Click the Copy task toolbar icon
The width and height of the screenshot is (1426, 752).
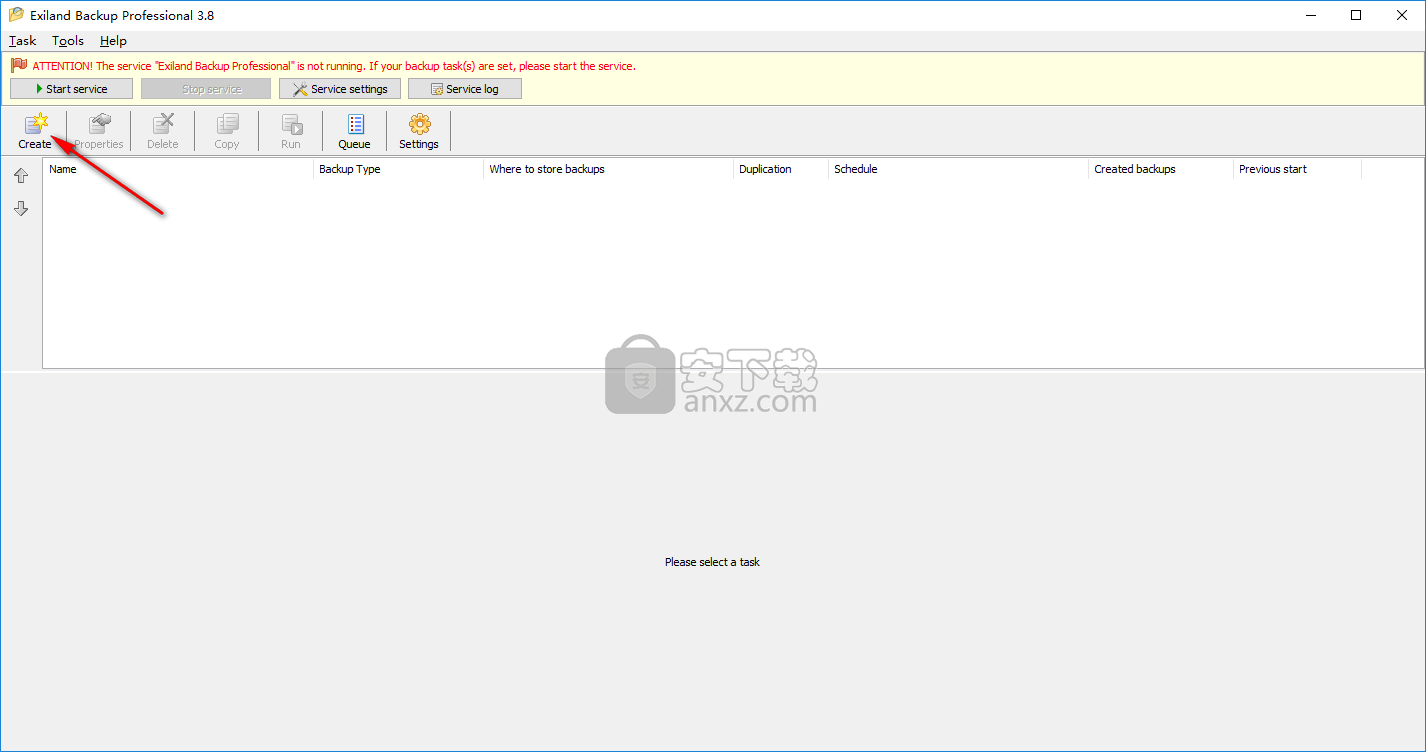pos(227,131)
